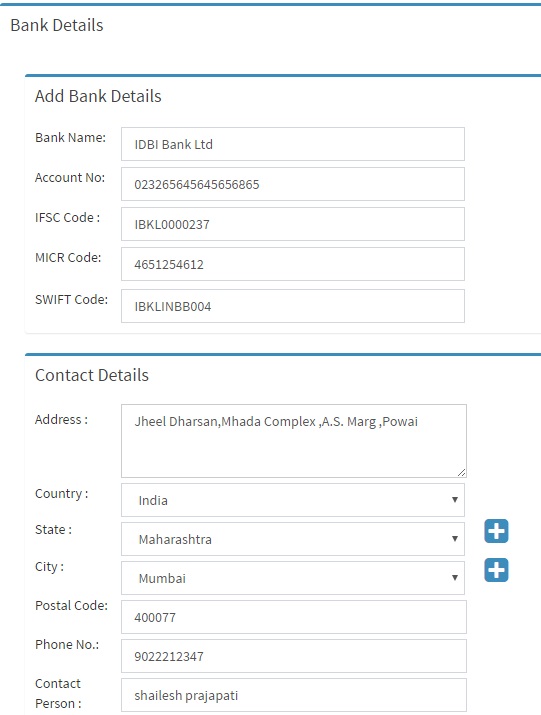Image resolution: width=541 pixels, height=715 pixels.
Task: Open the Country dropdown showing India
Action: [x=293, y=500]
